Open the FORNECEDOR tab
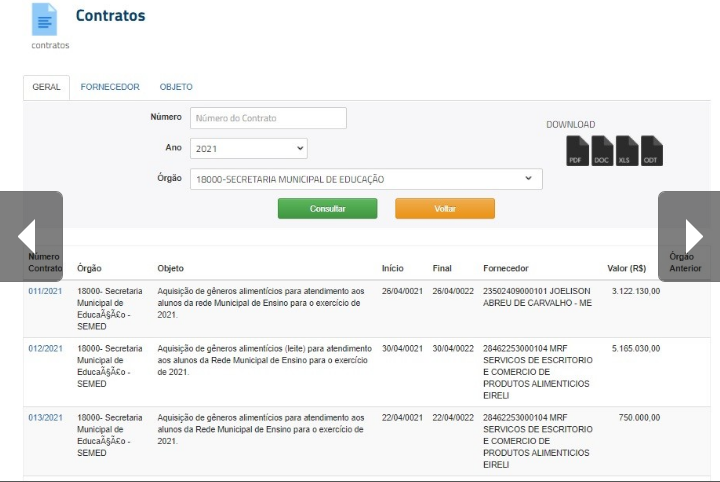Image resolution: width=720 pixels, height=482 pixels. pos(110,87)
